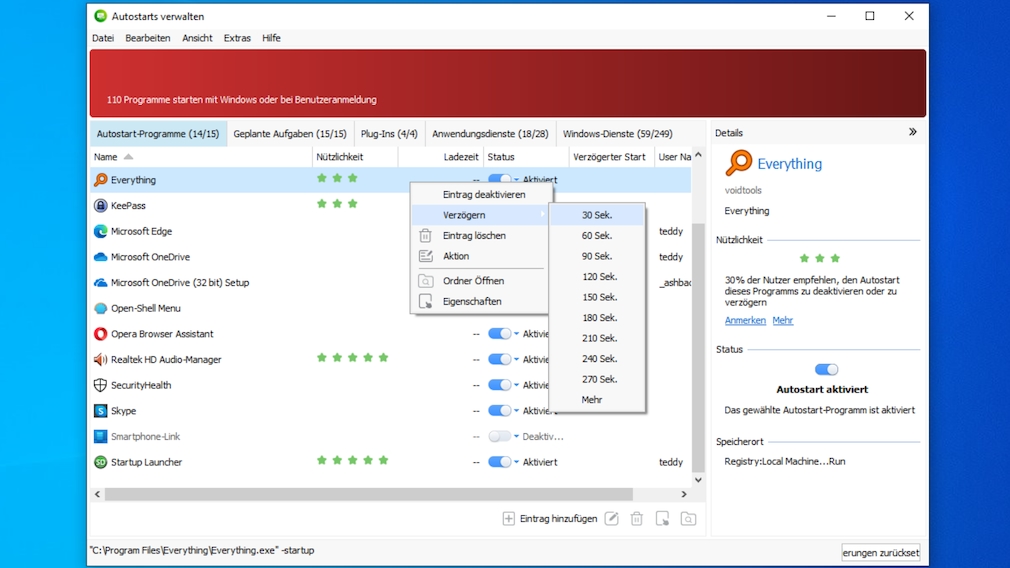The height and width of the screenshot is (568, 1010).
Task: Click the vertical scrollbar down arrow
Action: pos(698,480)
